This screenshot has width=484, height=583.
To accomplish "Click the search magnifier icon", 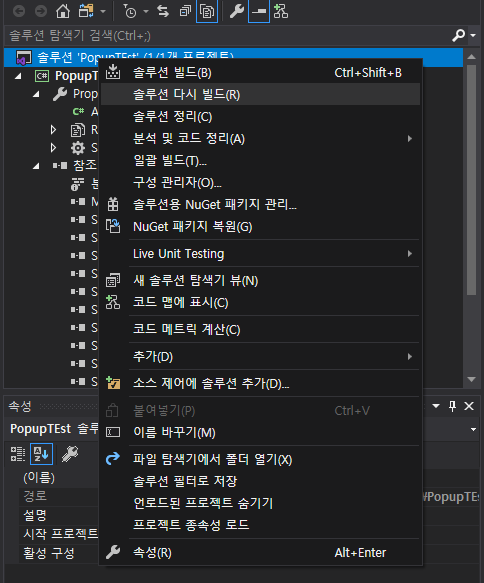I will click(x=458, y=35).
